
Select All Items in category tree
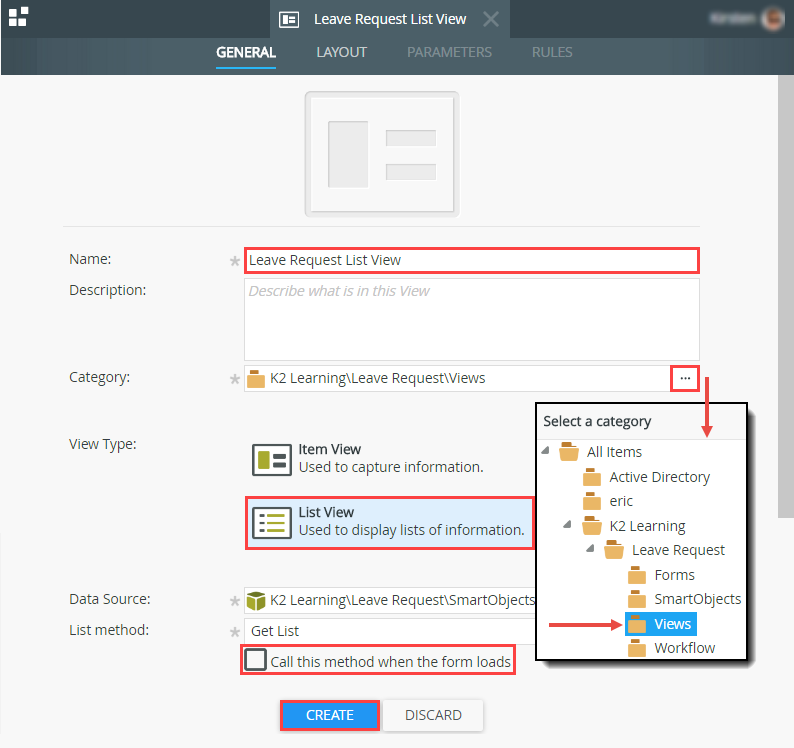[x=614, y=452]
